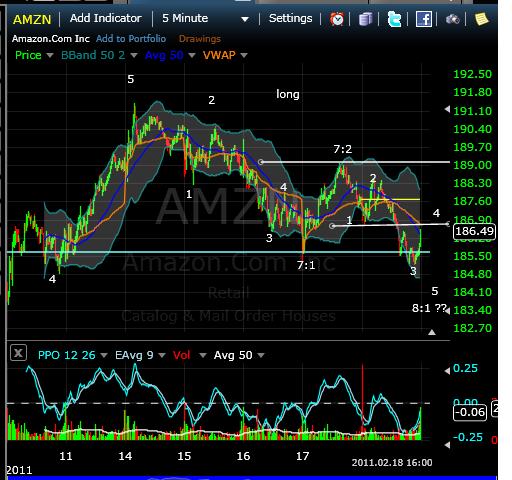Click the BBand 50 2 label
The image size is (512, 480).
click(x=93, y=55)
